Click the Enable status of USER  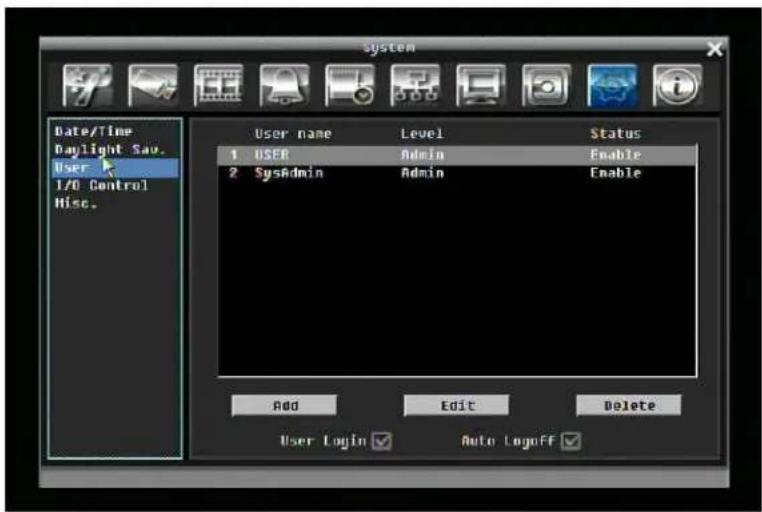pyautogui.click(x=616, y=155)
